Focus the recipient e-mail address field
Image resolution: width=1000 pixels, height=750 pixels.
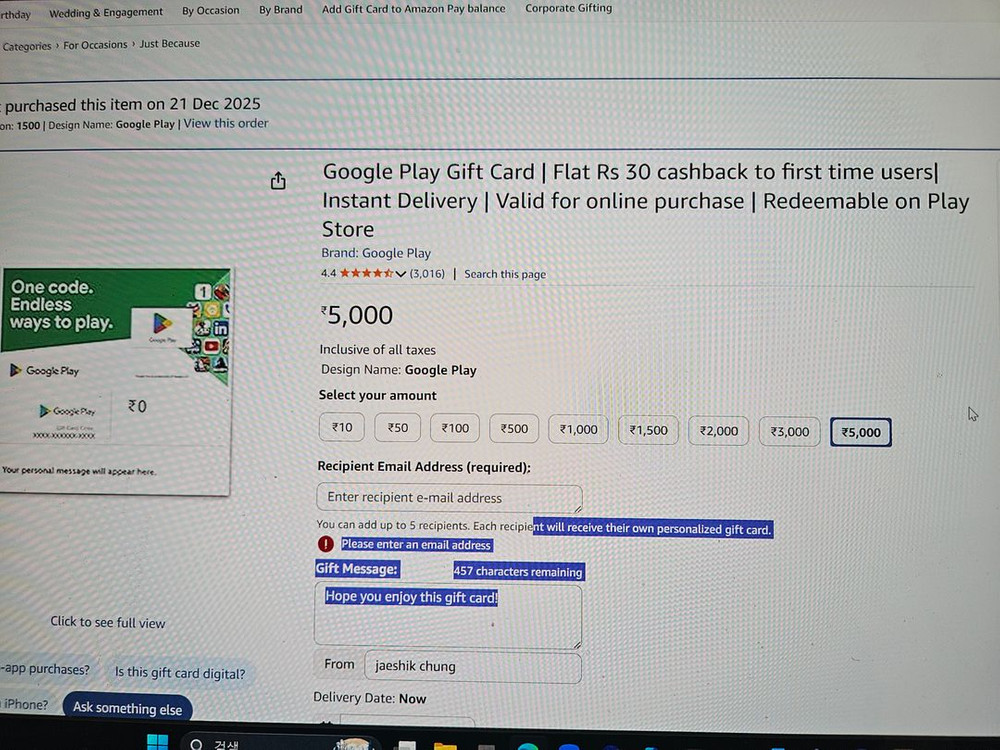pyautogui.click(x=450, y=498)
